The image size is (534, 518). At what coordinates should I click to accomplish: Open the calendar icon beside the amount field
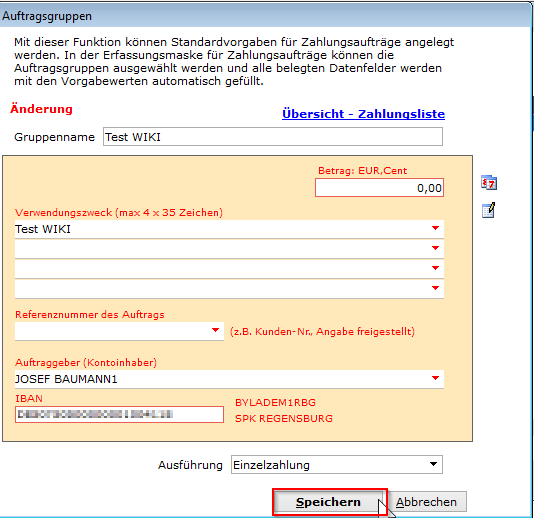(489, 183)
